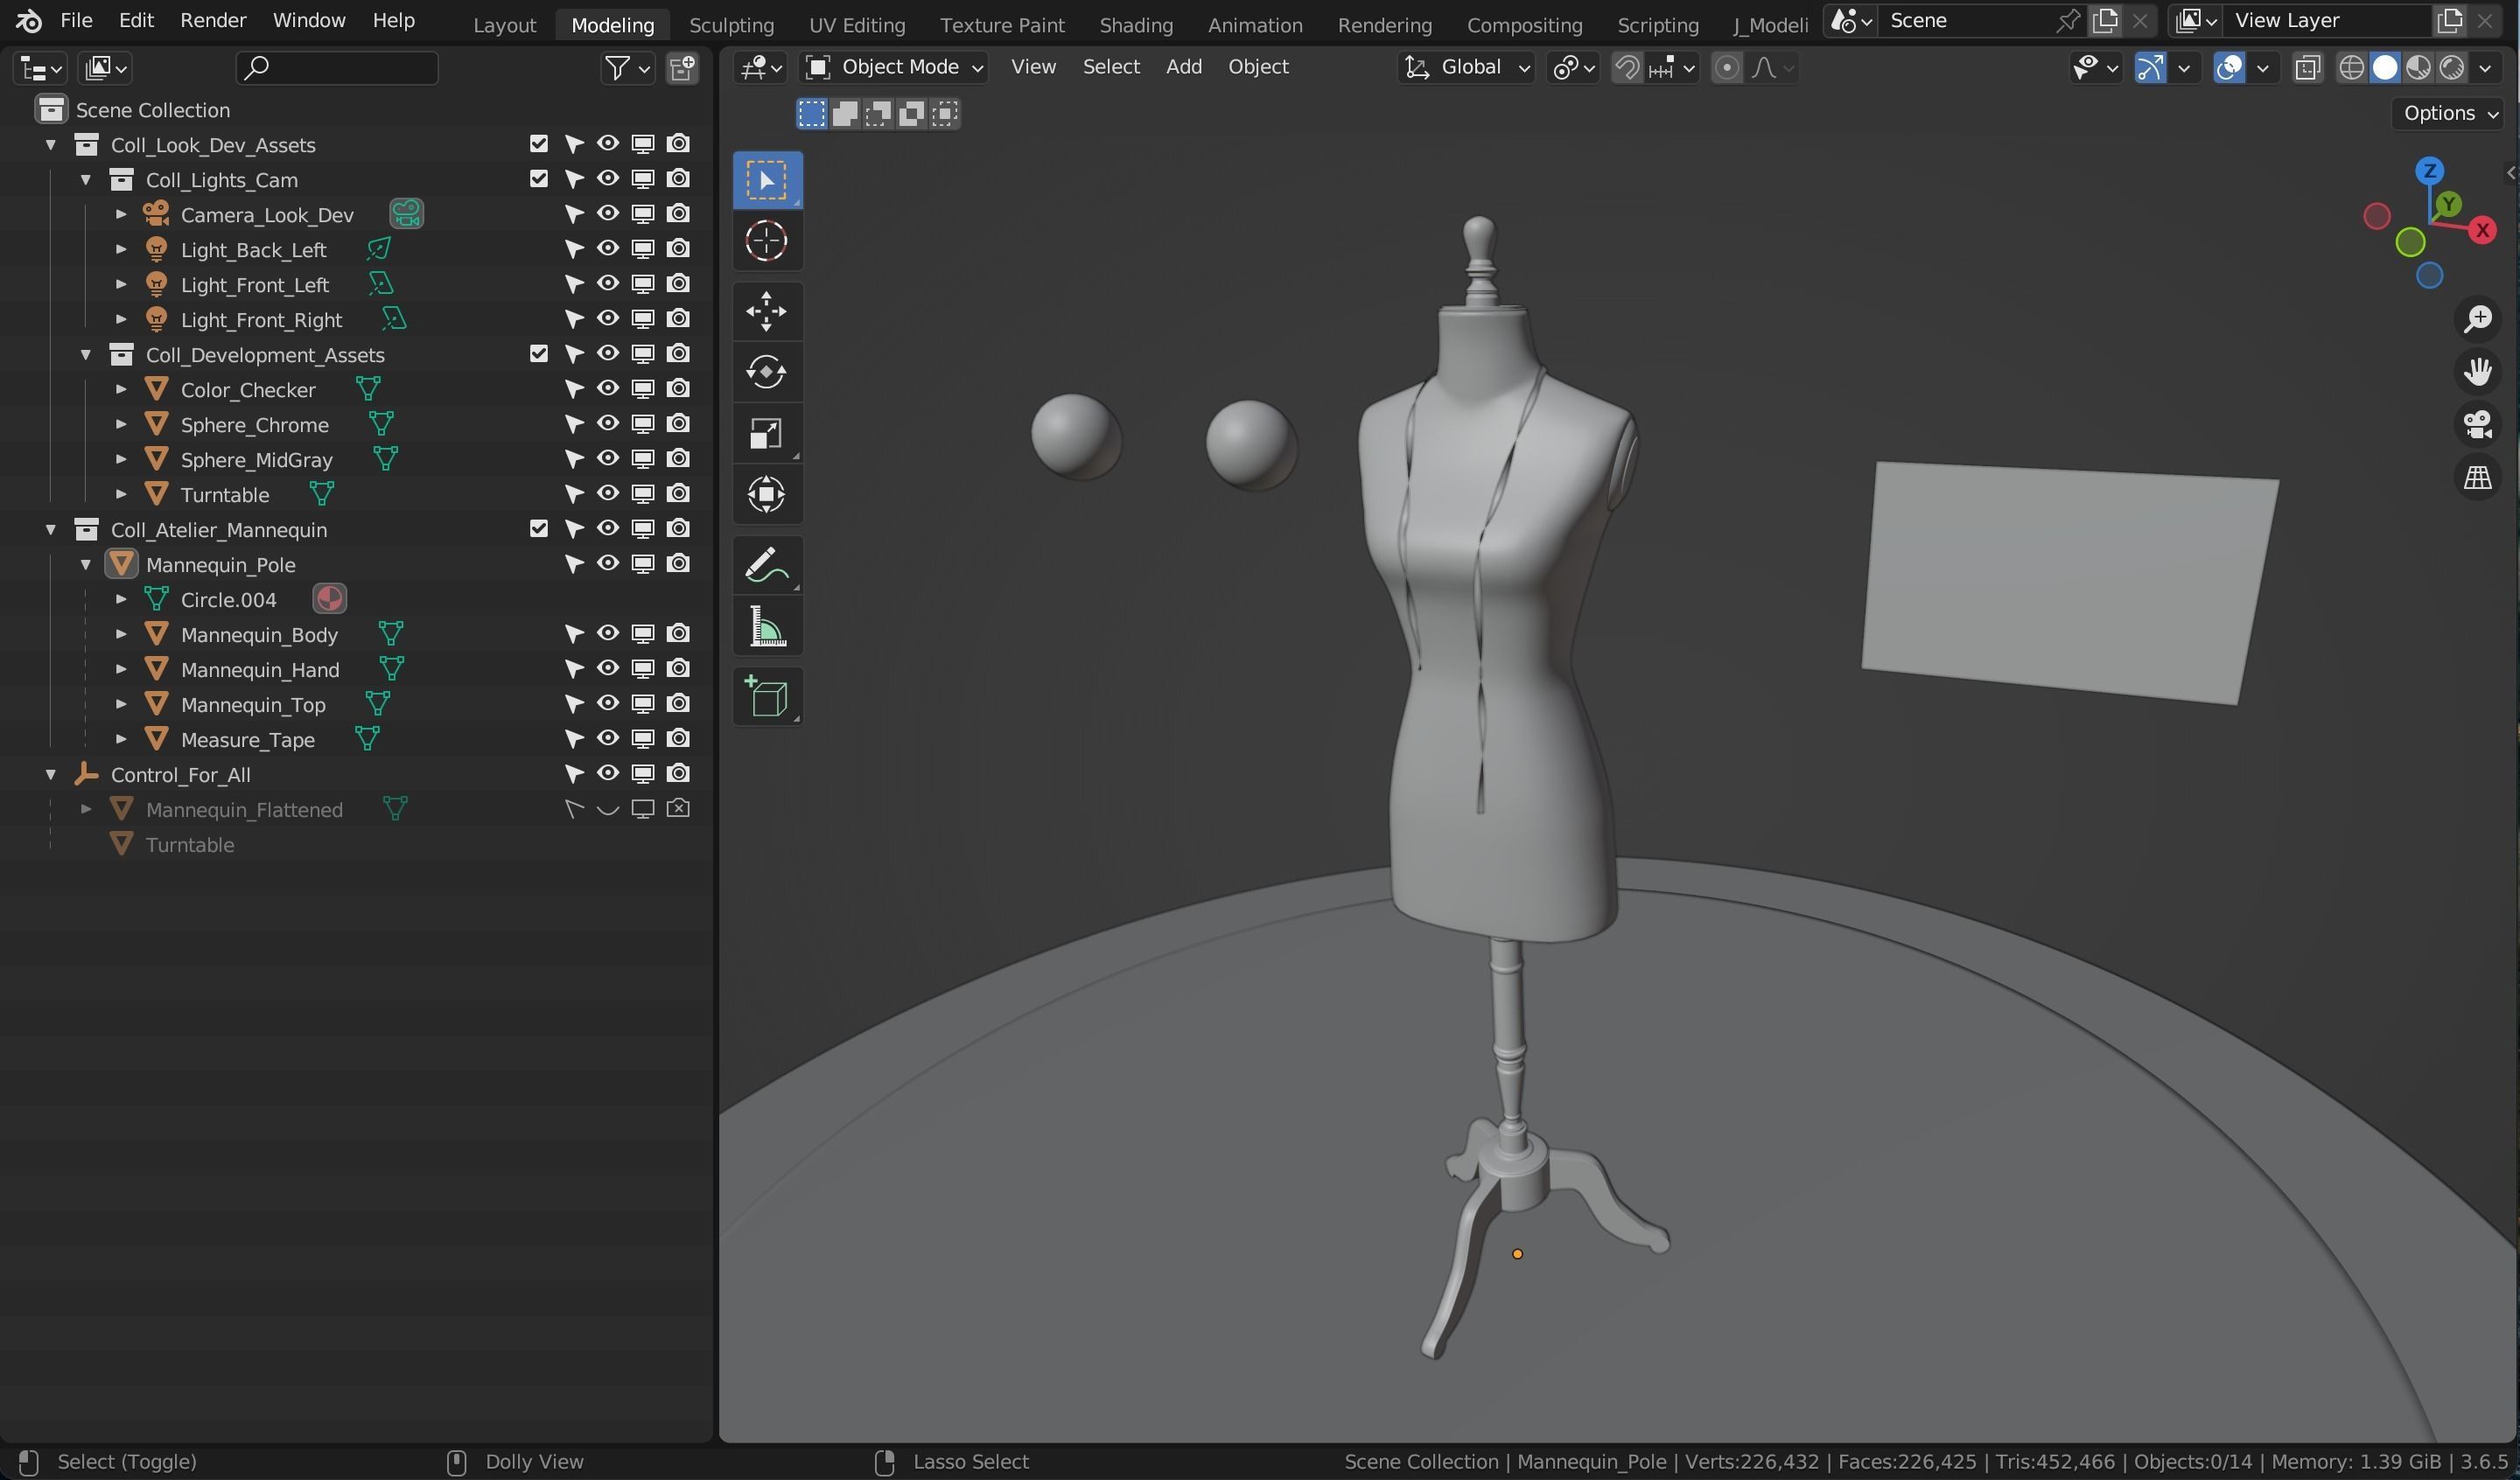Uncheck Coll_Look_Dev_Assets exclude checkbox
The height and width of the screenshot is (1480, 2520).
539,144
